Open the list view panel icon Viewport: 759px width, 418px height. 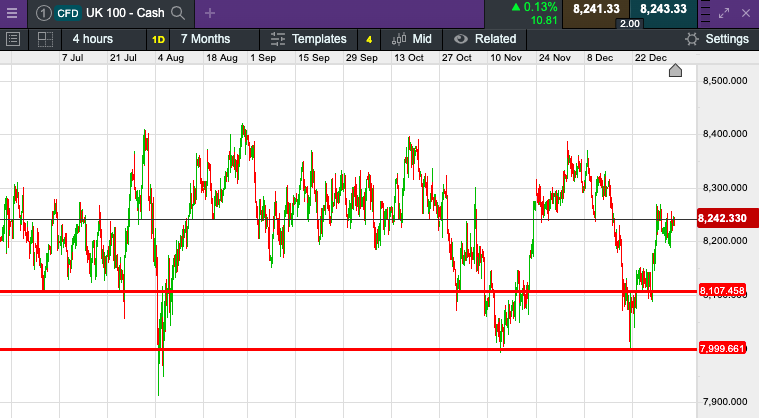click(x=13, y=39)
